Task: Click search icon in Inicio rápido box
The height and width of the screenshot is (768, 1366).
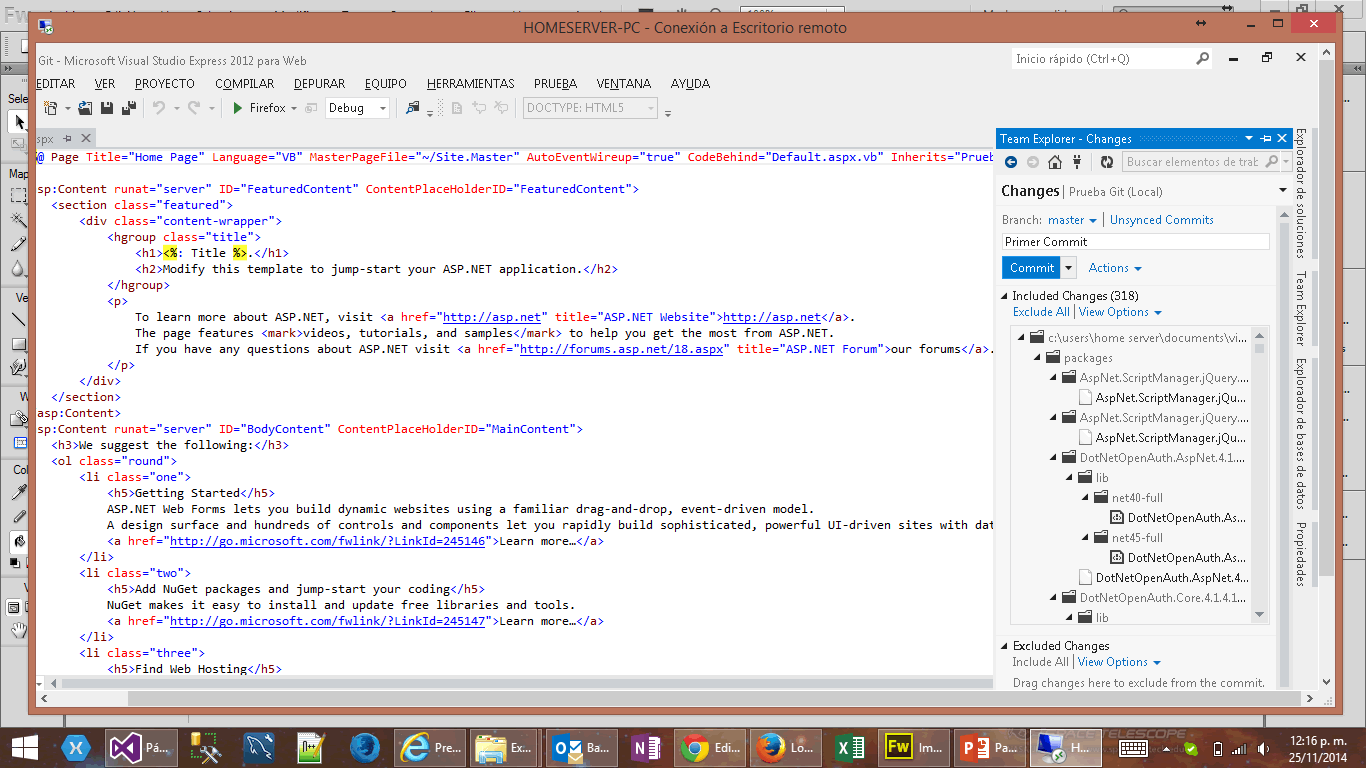Action: tap(1203, 59)
